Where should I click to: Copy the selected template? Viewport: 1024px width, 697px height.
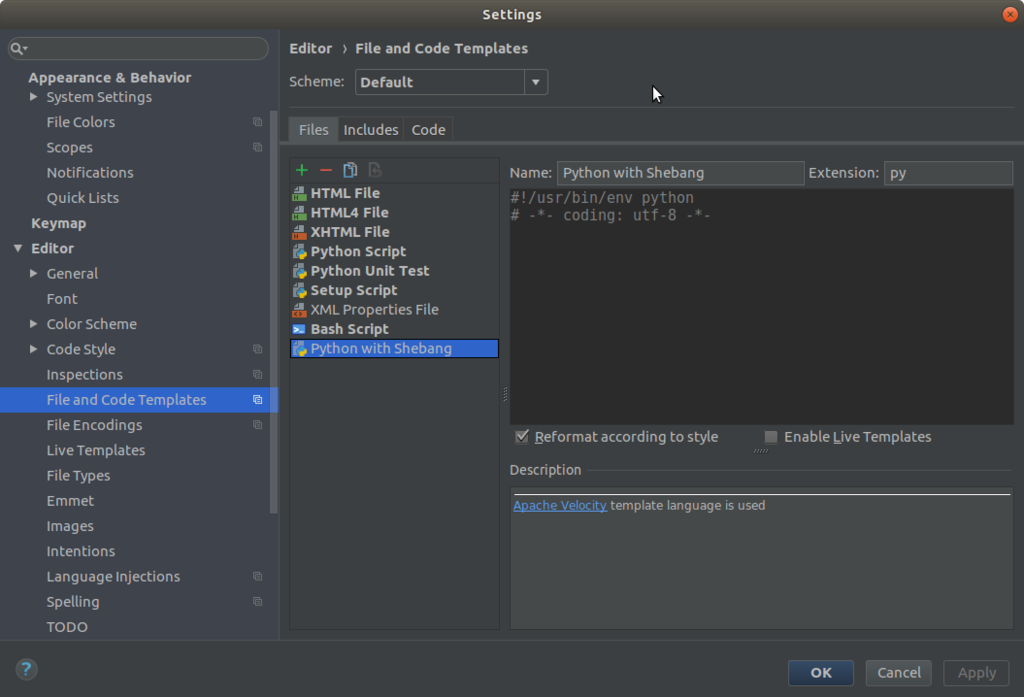click(350, 170)
